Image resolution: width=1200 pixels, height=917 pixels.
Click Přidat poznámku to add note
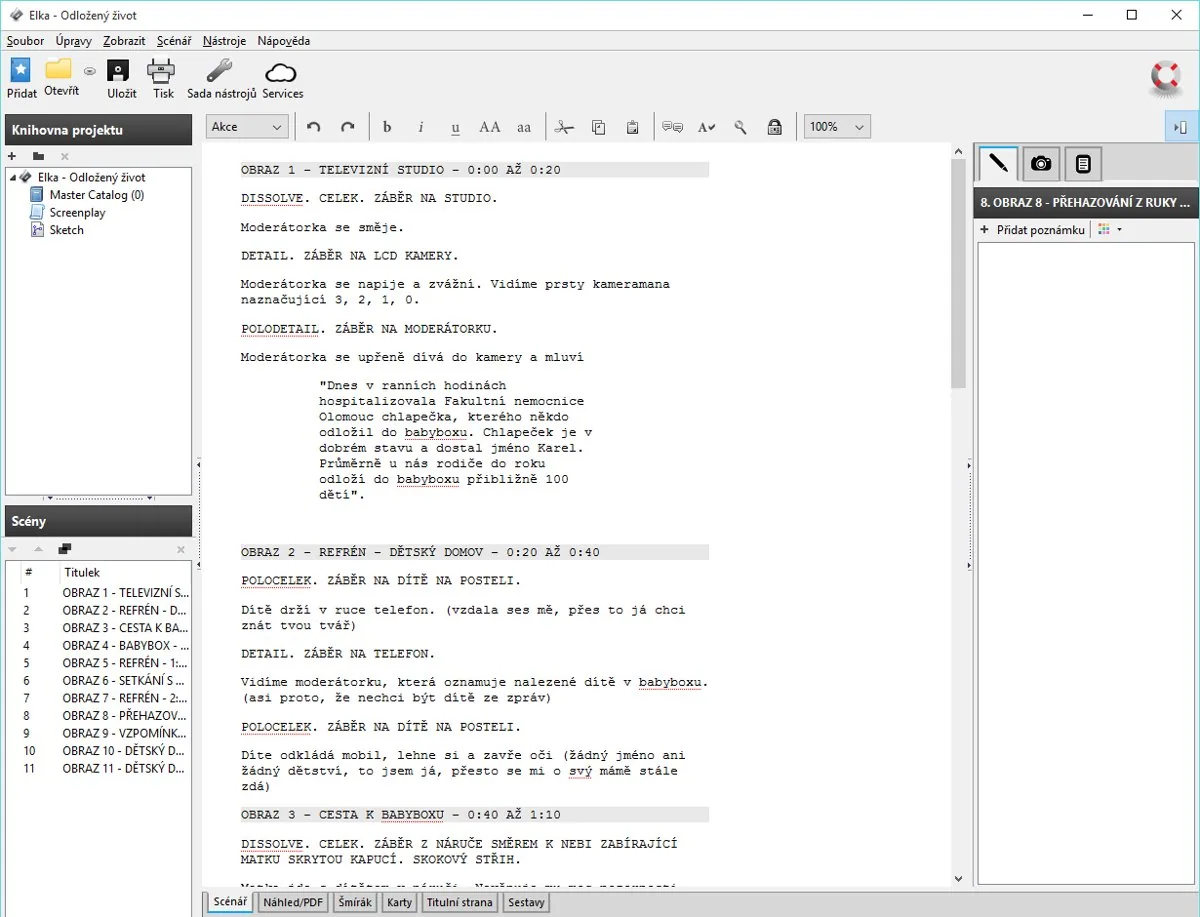[1032, 230]
